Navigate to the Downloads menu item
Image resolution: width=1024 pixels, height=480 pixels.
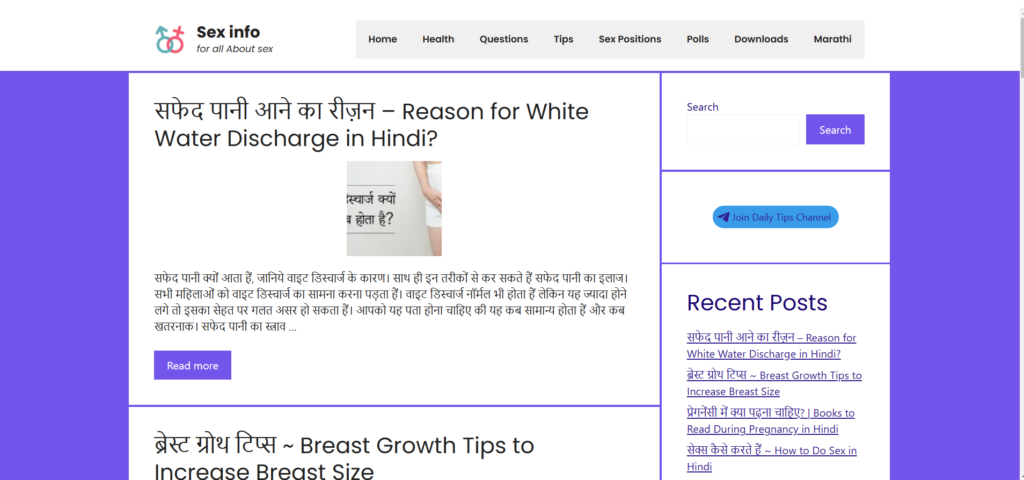point(761,39)
